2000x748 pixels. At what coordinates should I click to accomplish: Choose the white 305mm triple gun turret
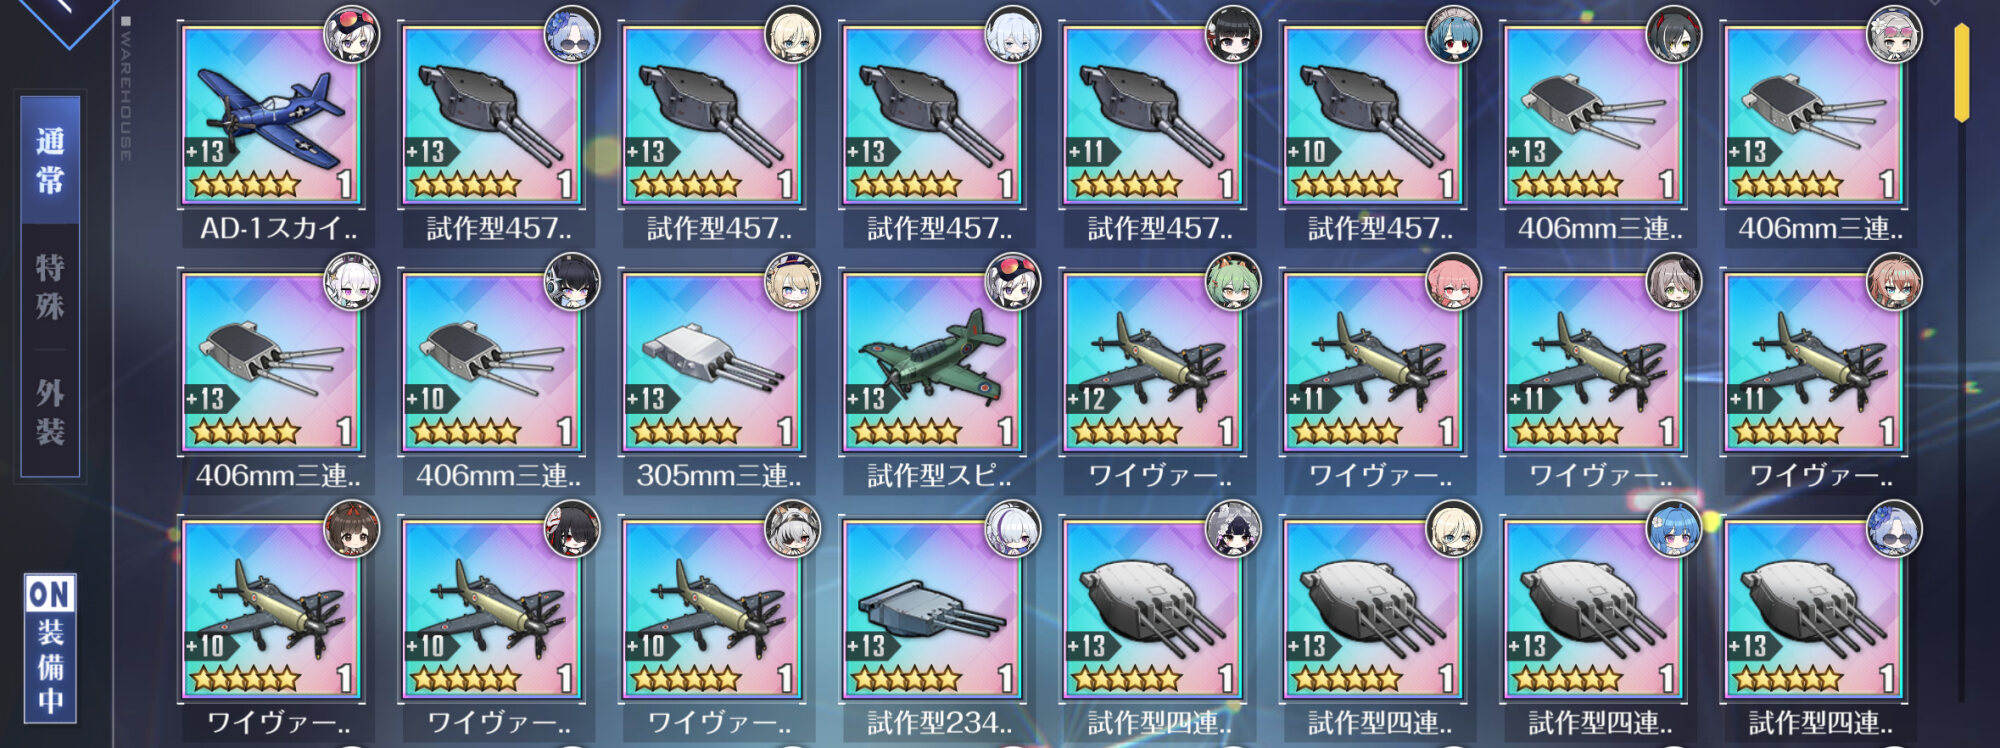[x=711, y=362]
